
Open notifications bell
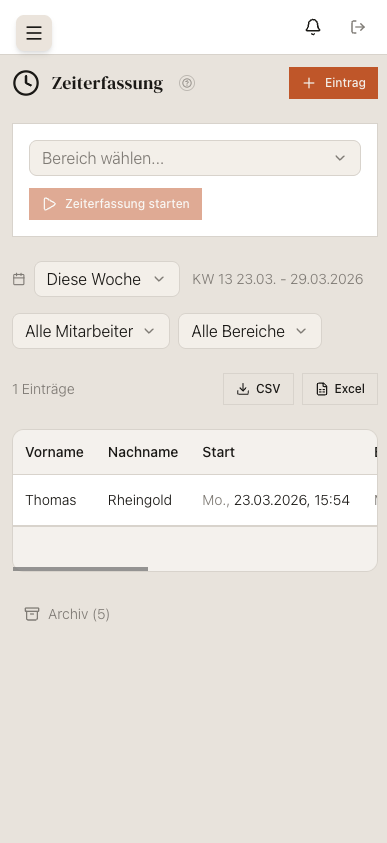point(313,27)
